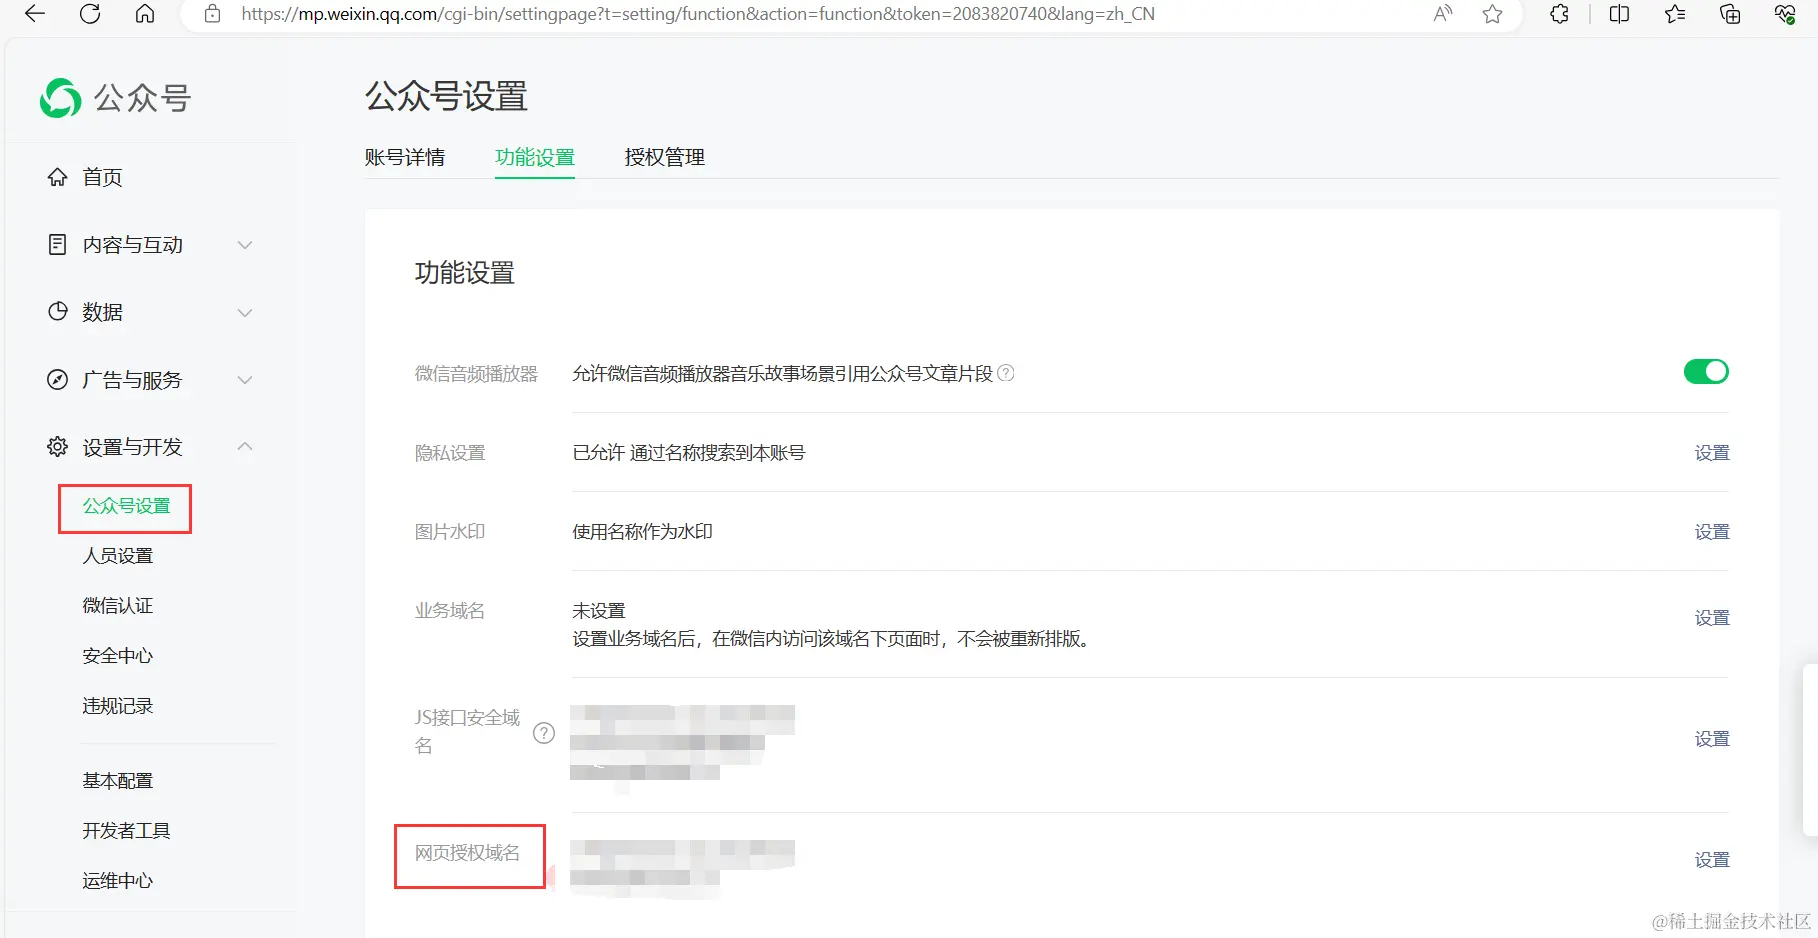Viewport: 1818px width, 938px height.
Task: Open browser extensions puzzle icon
Action: pyautogui.click(x=1559, y=14)
